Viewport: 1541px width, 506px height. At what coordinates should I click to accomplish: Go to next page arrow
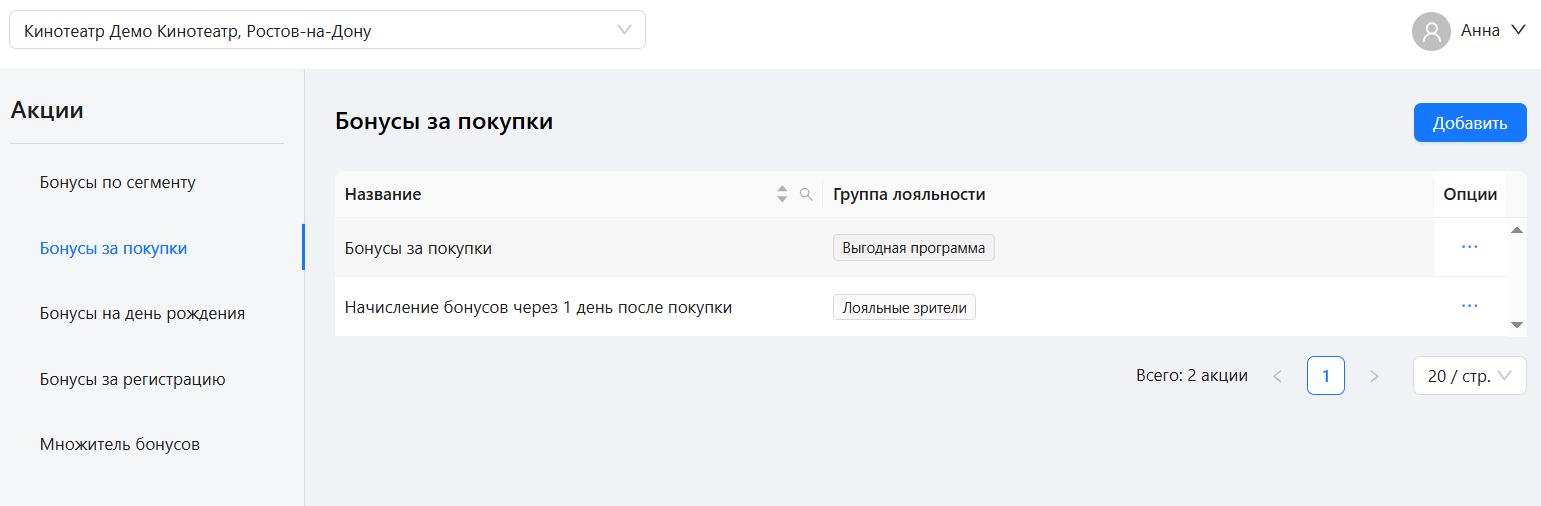click(1374, 376)
